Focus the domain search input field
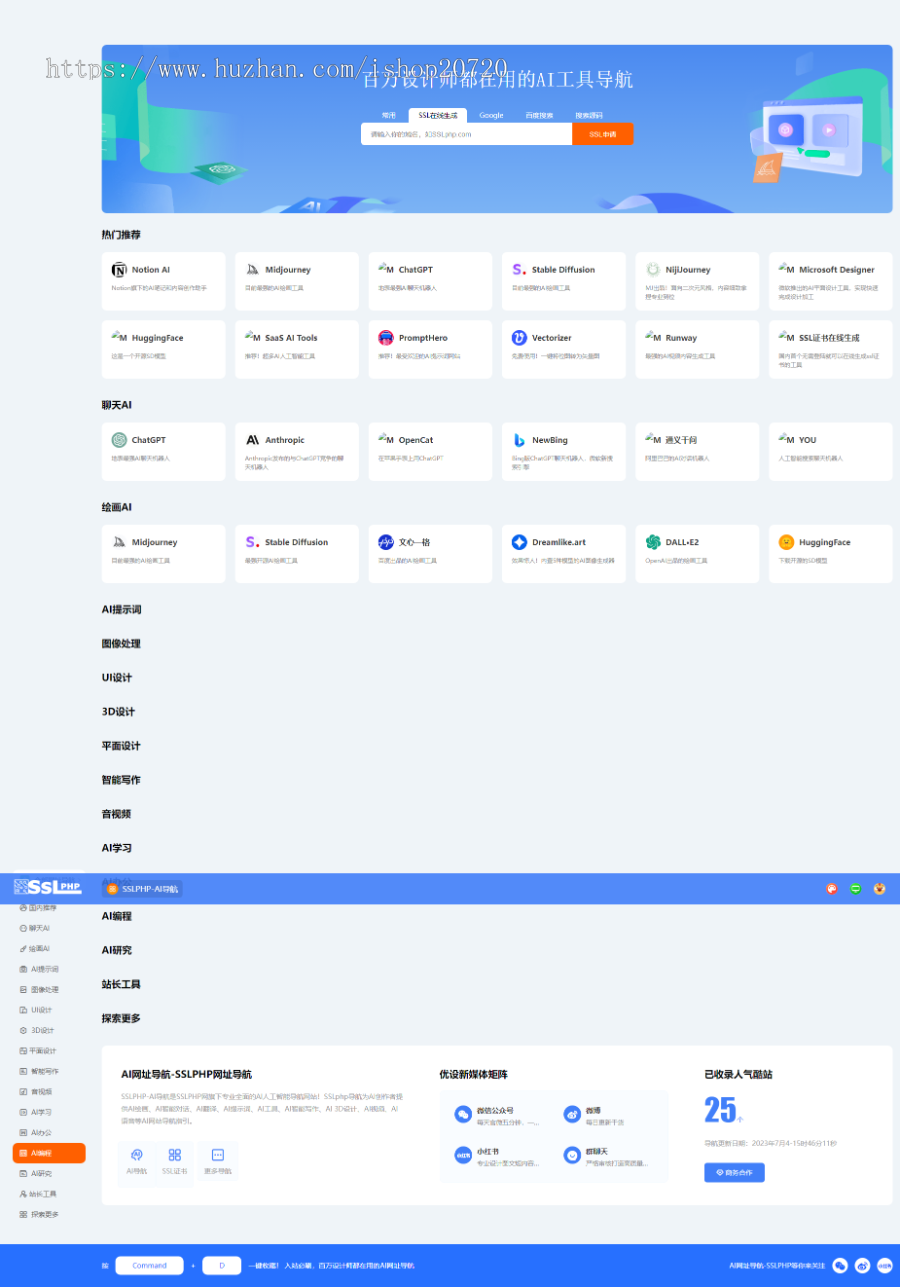900x1287 pixels. [x=466, y=134]
